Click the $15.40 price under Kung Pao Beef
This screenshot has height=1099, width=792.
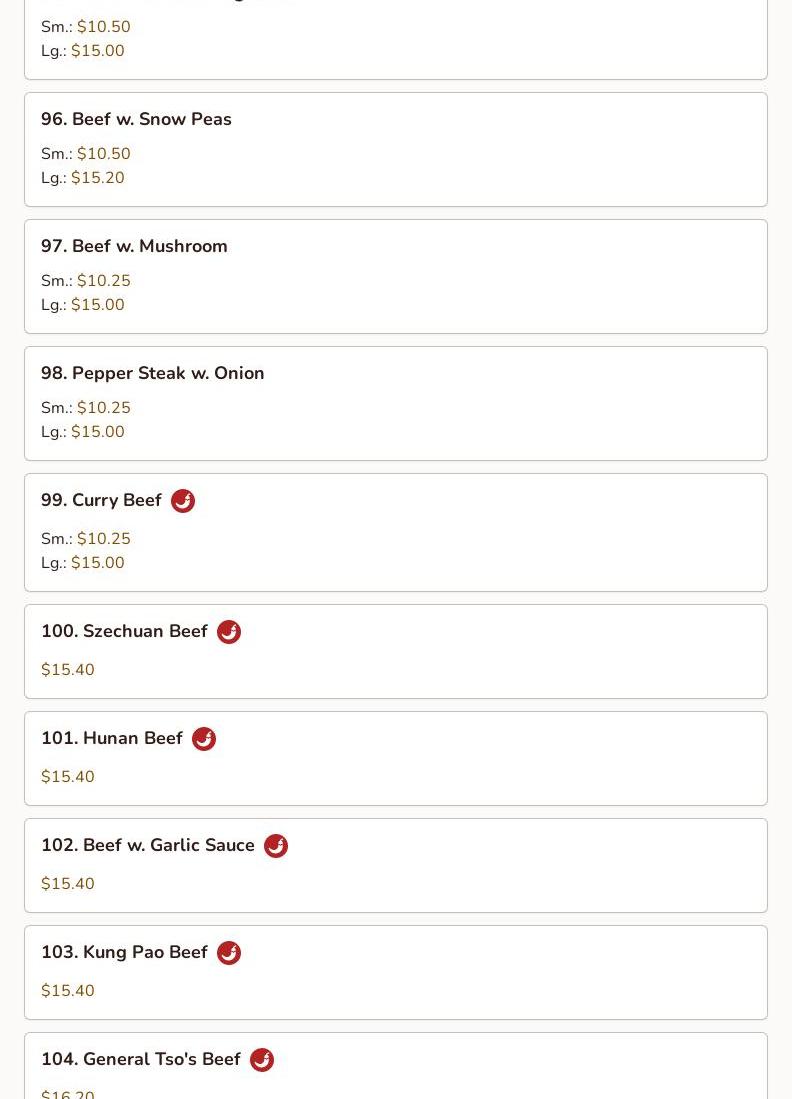(x=68, y=990)
